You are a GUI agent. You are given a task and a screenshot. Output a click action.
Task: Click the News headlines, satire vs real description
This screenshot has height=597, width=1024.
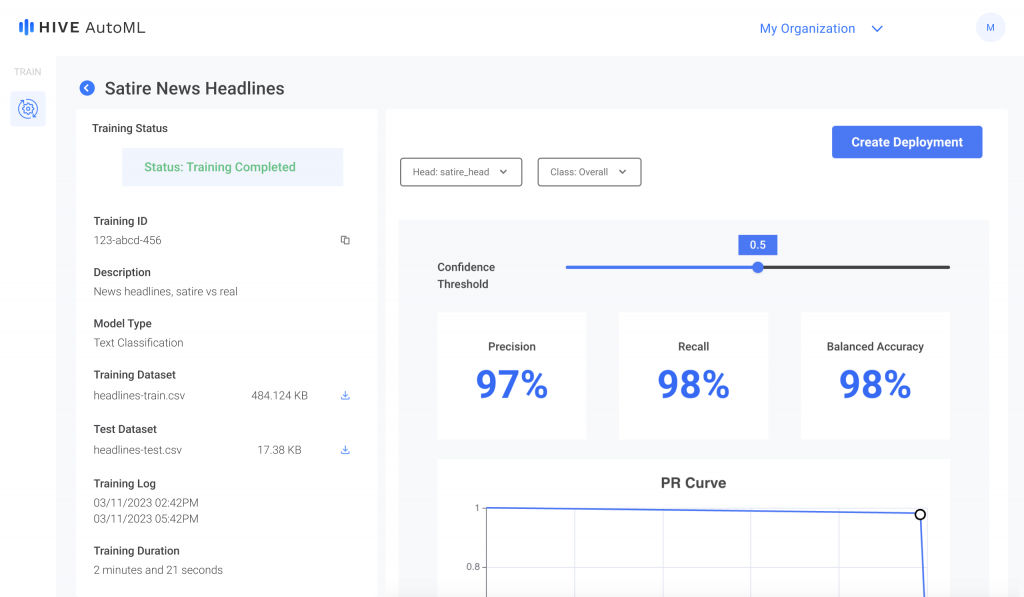click(x=165, y=291)
